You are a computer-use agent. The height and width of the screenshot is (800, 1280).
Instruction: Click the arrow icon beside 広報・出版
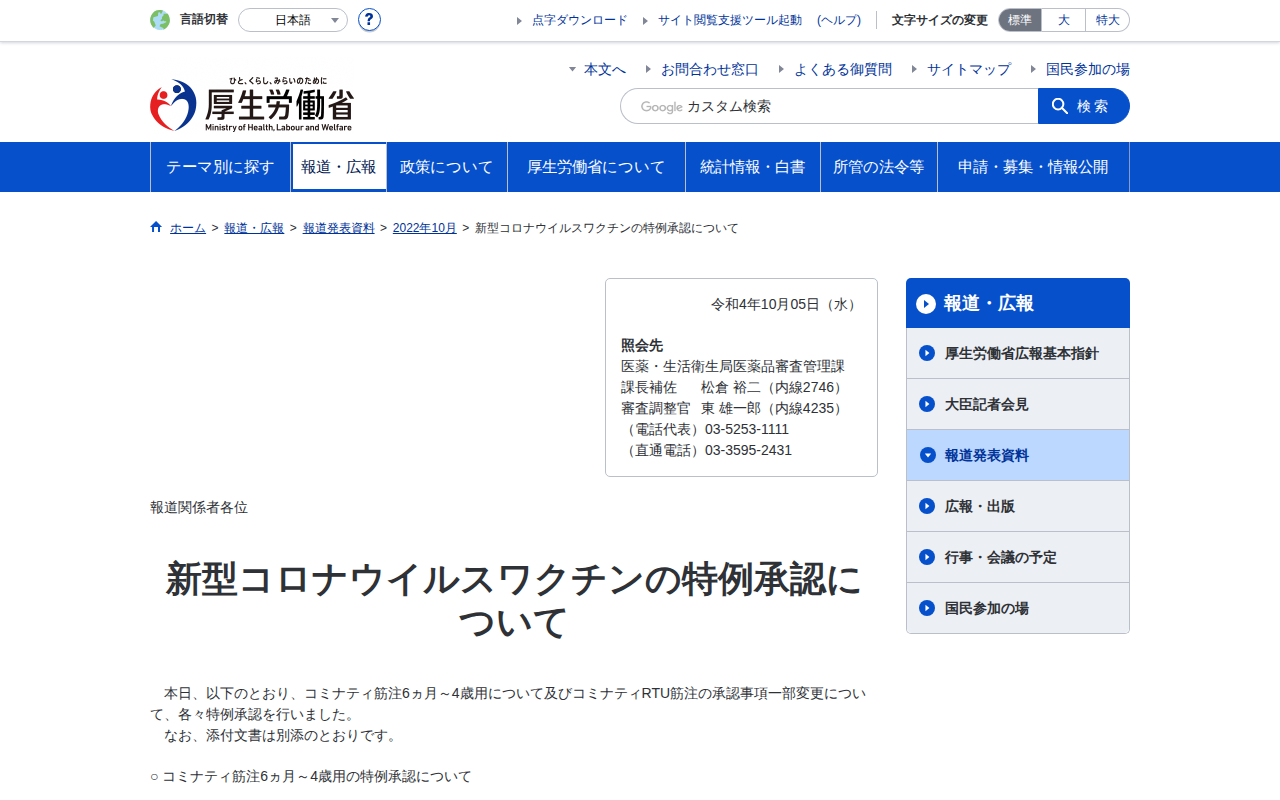tap(927, 506)
